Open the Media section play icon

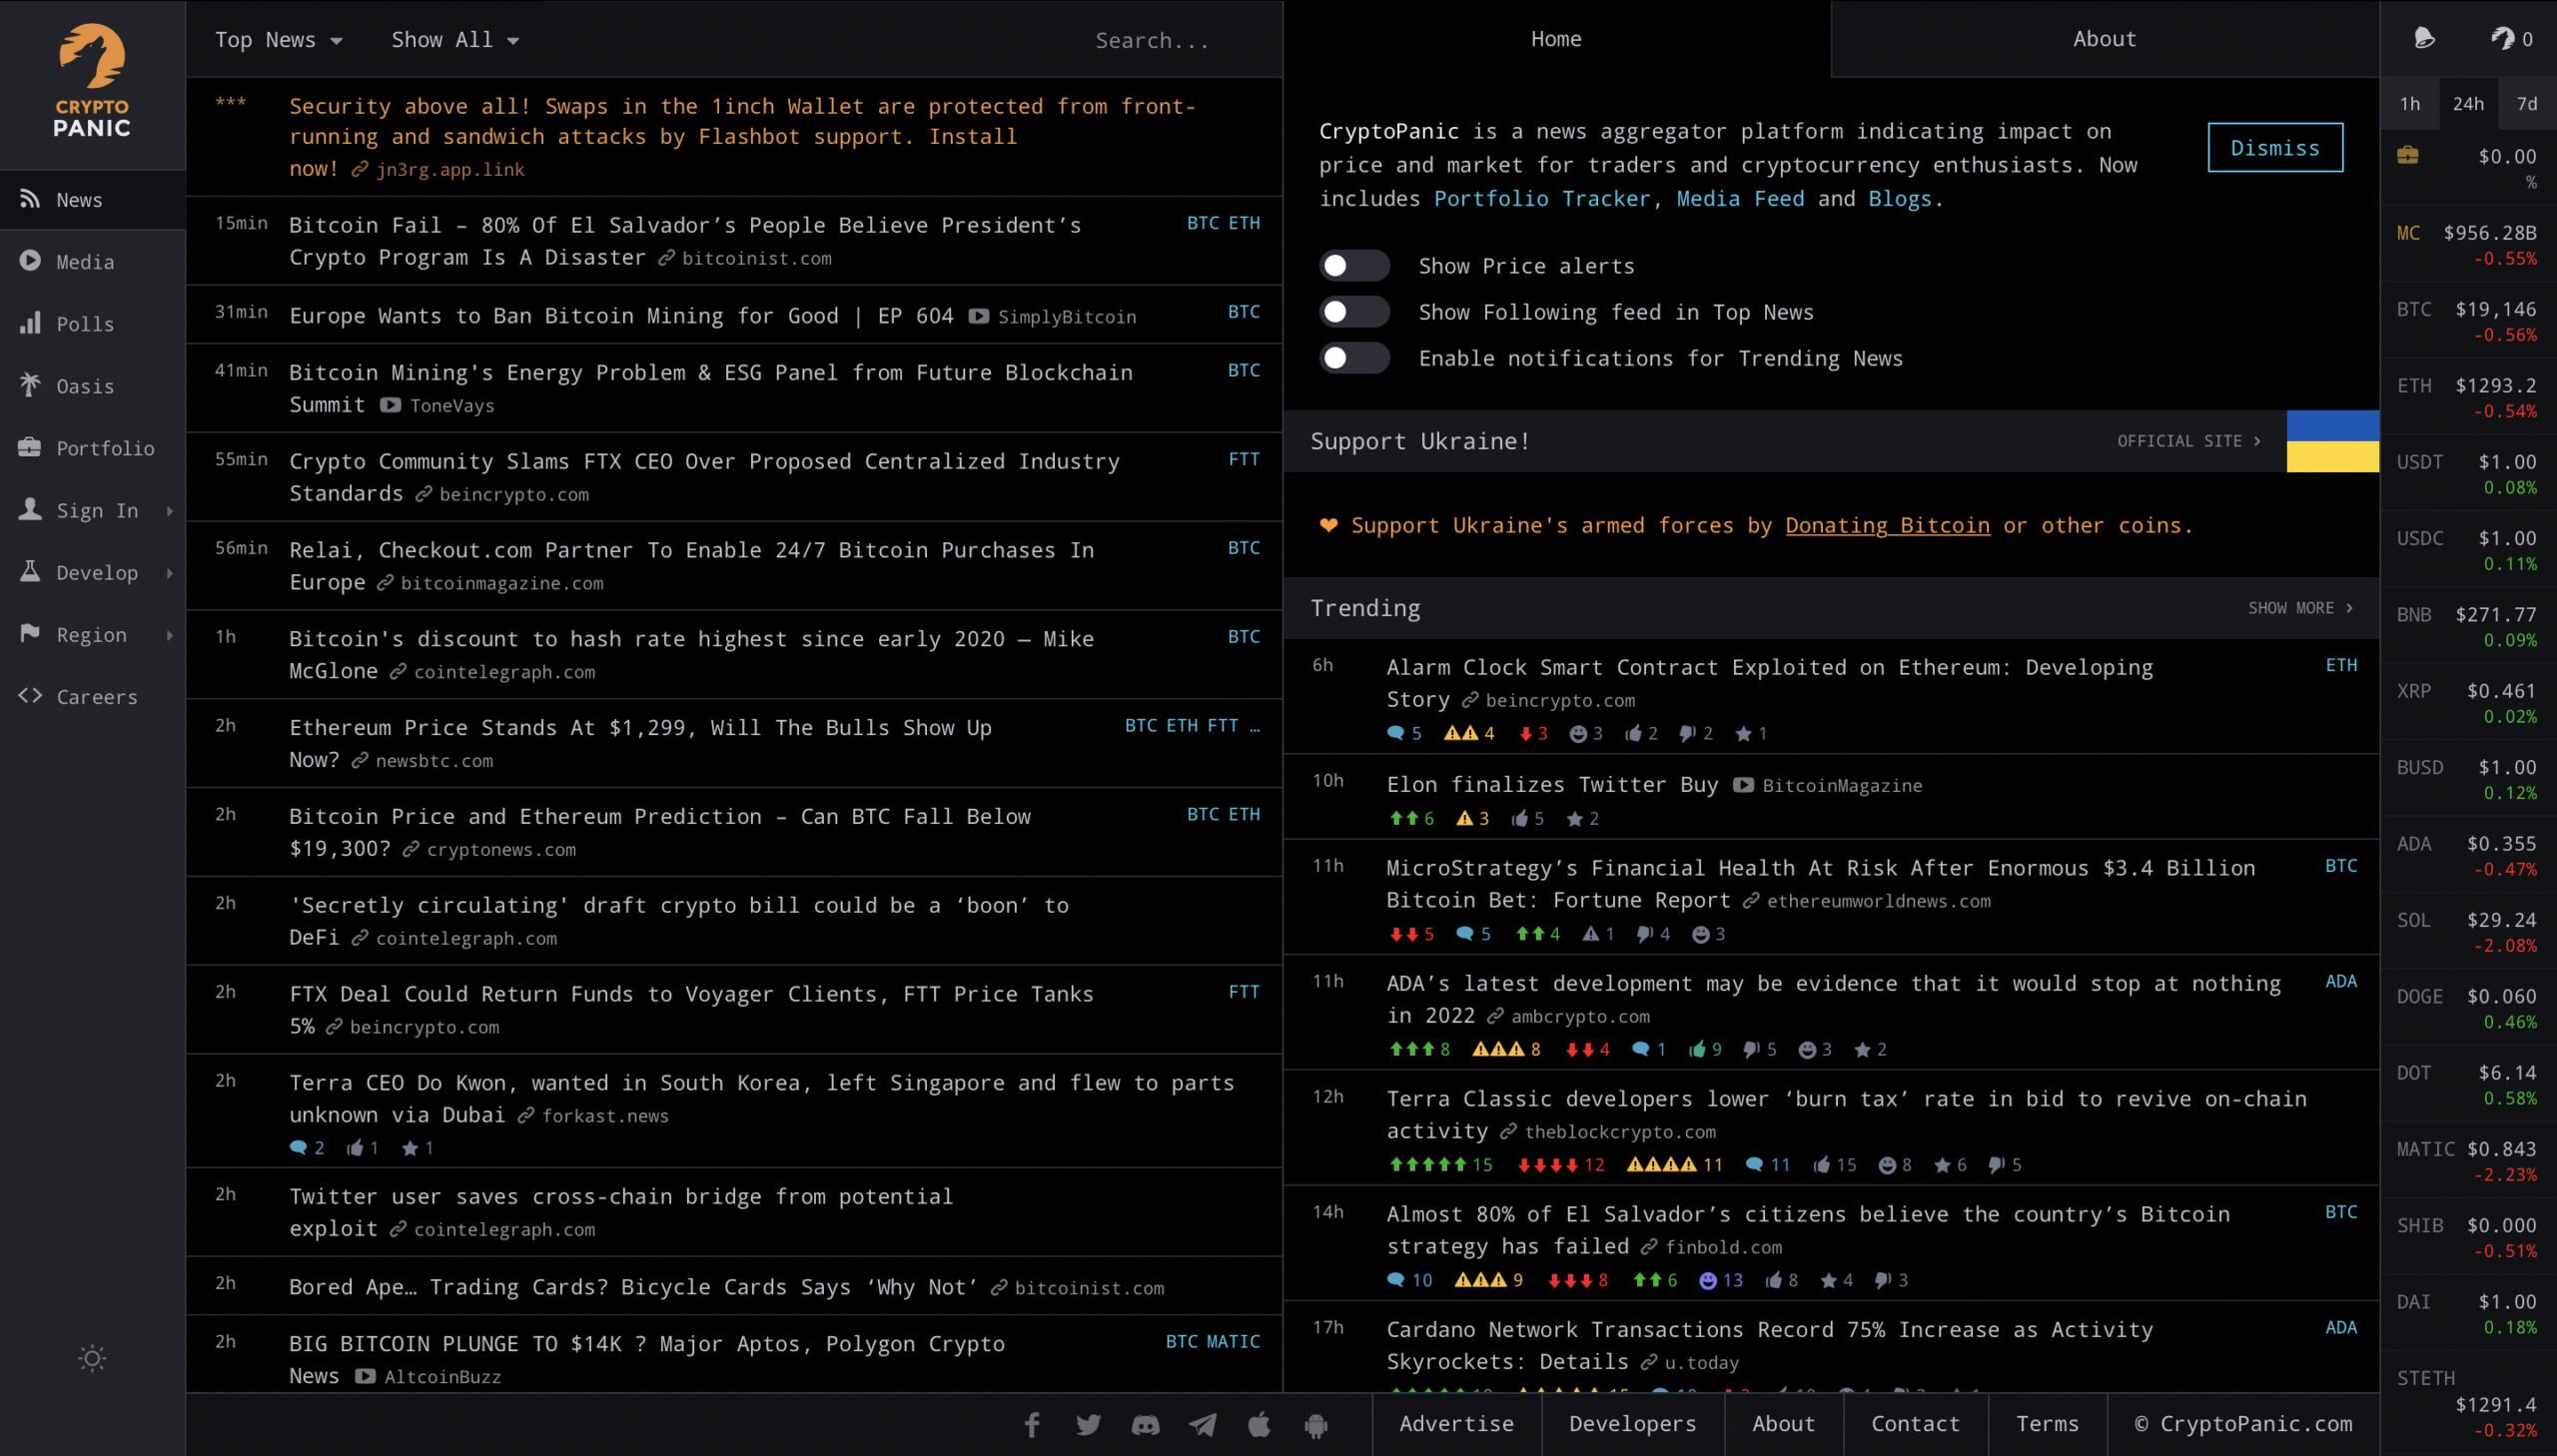tap(30, 261)
